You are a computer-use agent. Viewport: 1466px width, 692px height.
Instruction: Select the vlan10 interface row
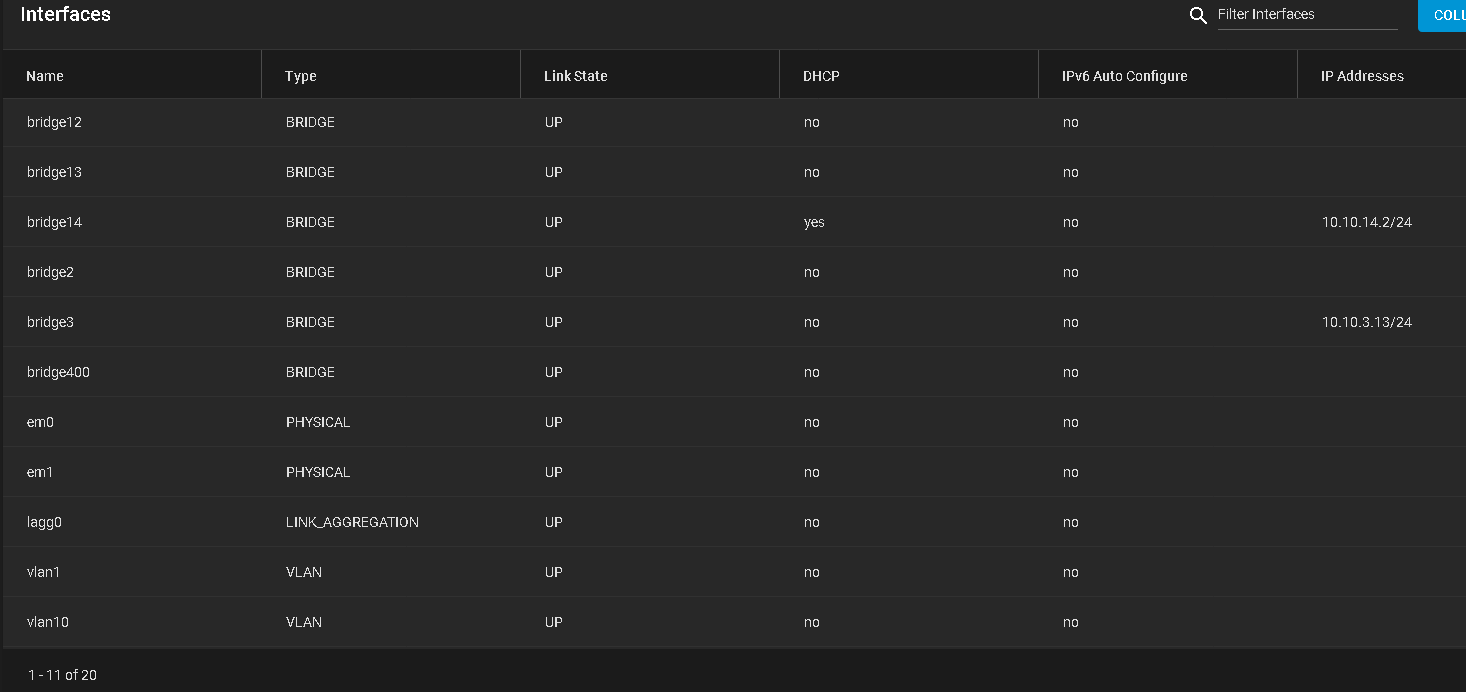pos(734,622)
